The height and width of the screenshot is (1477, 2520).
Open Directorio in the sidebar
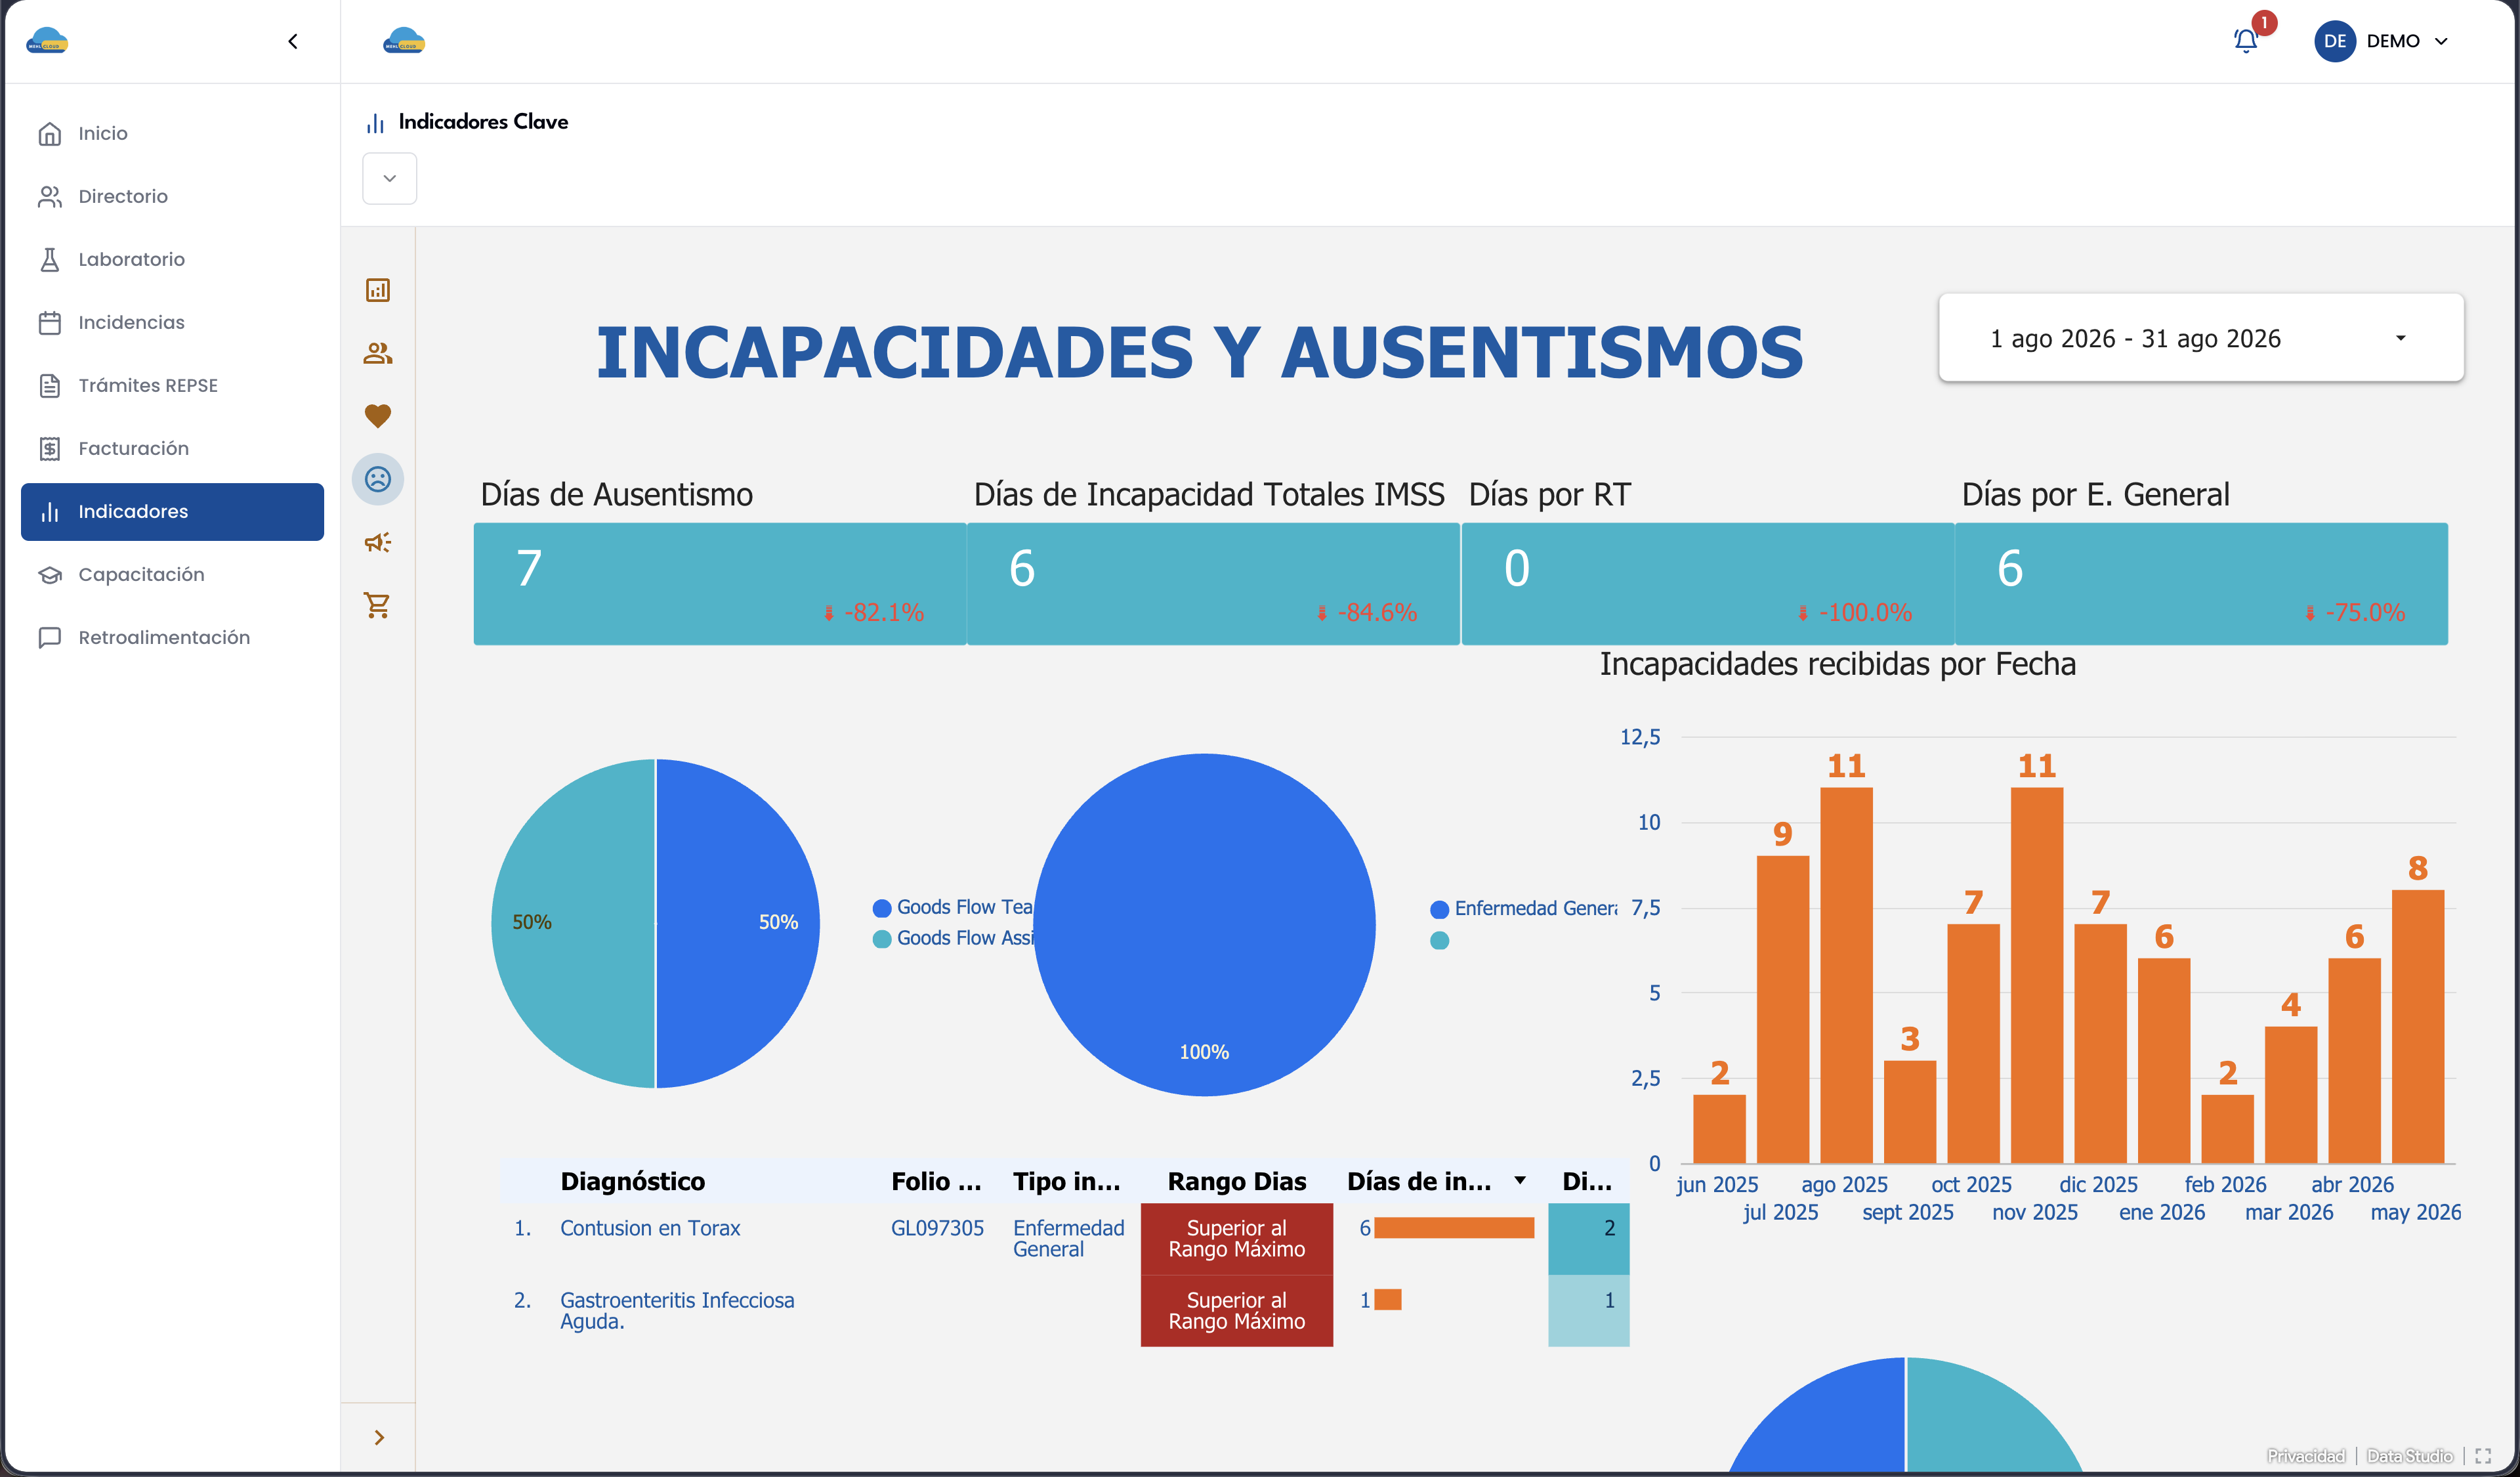172,196
